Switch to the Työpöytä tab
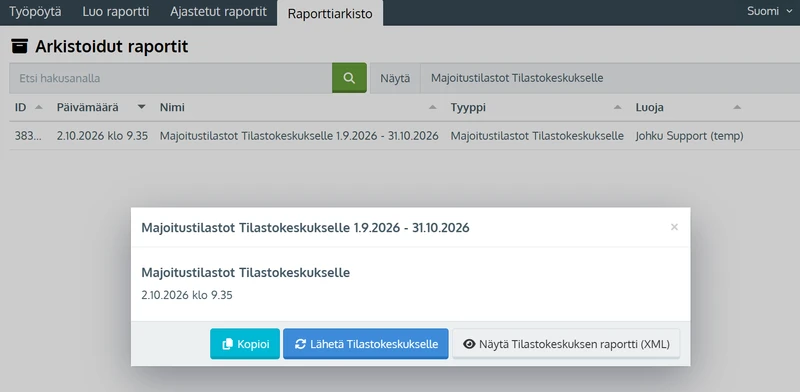The height and width of the screenshot is (392, 800). pyautogui.click(x=35, y=12)
